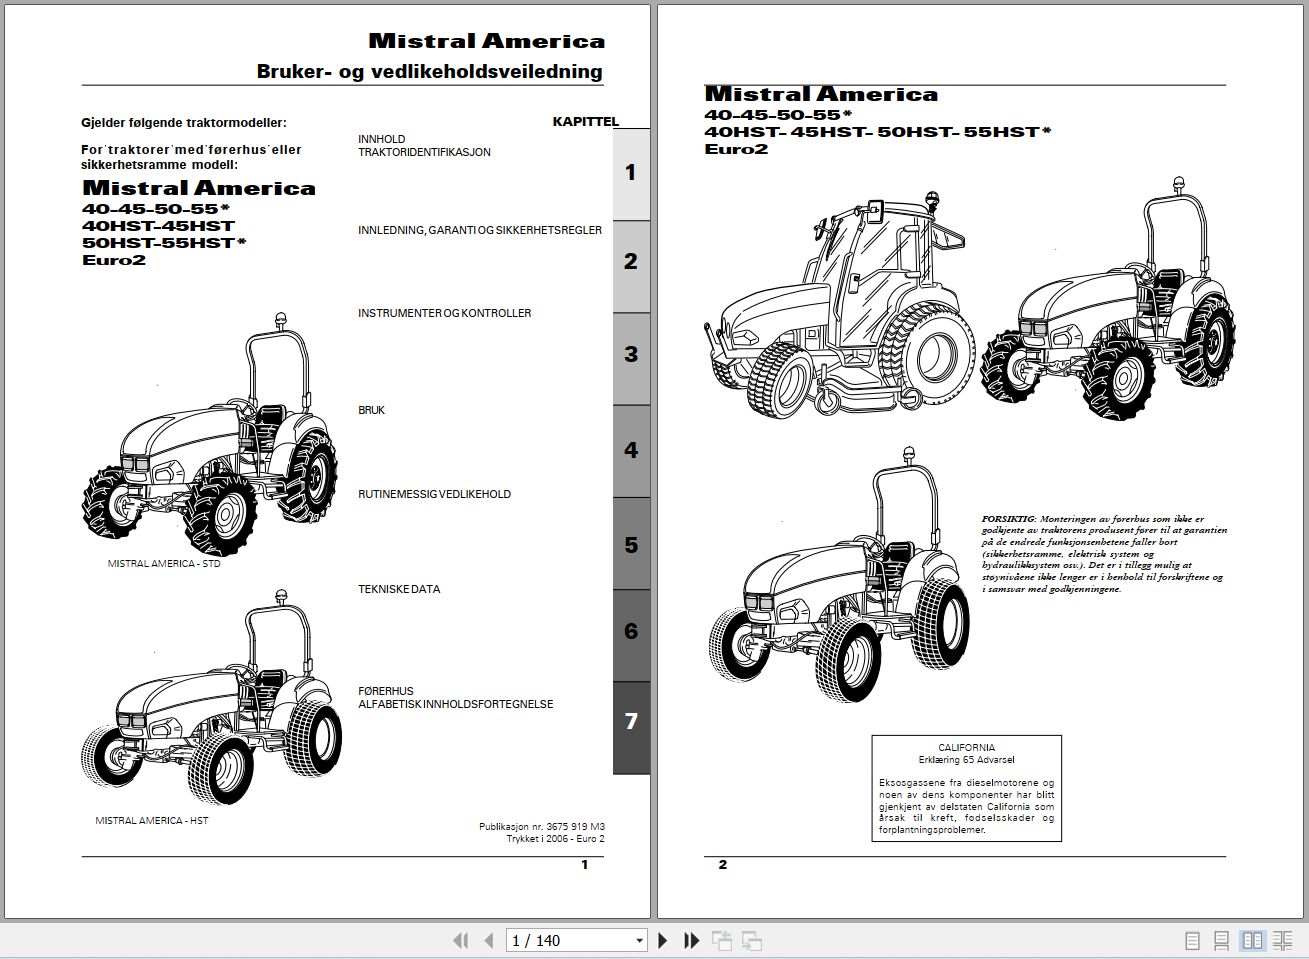This screenshot has width=1309, height=959.
Task: Click the STD tractor illustration on page 1
Action: tap(209, 435)
